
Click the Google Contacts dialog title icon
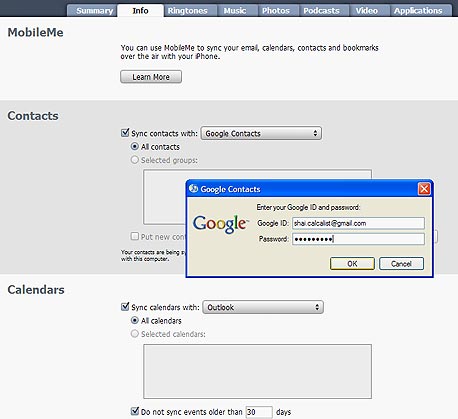click(x=193, y=189)
